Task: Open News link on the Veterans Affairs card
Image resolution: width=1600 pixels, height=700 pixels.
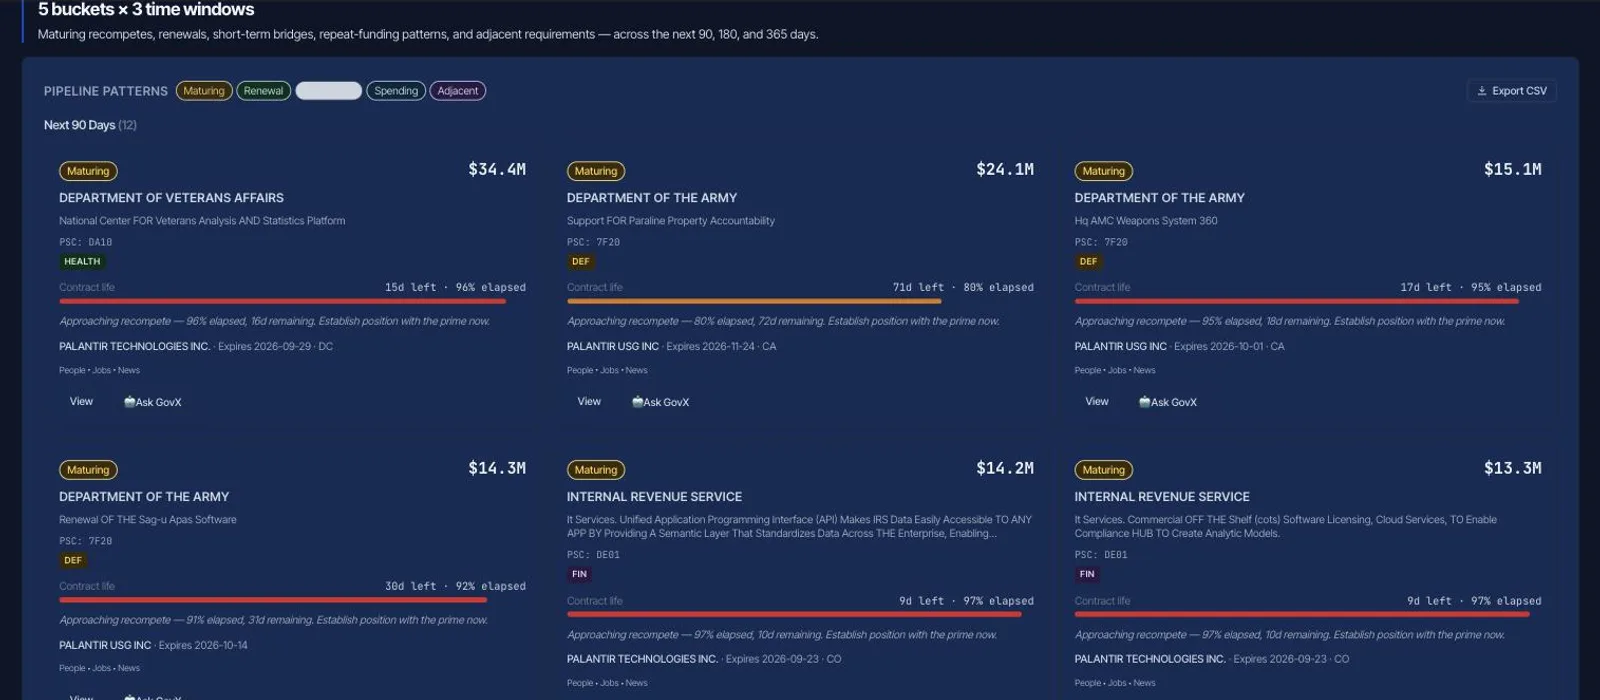Action: (129, 370)
